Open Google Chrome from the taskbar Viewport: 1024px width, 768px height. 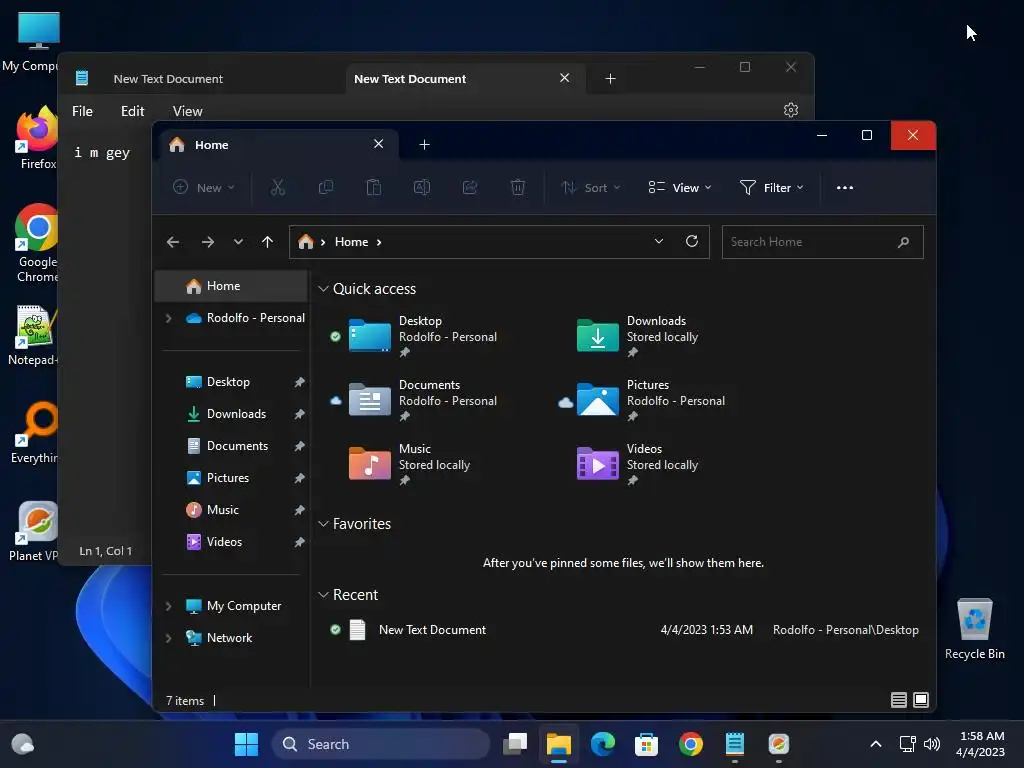690,744
